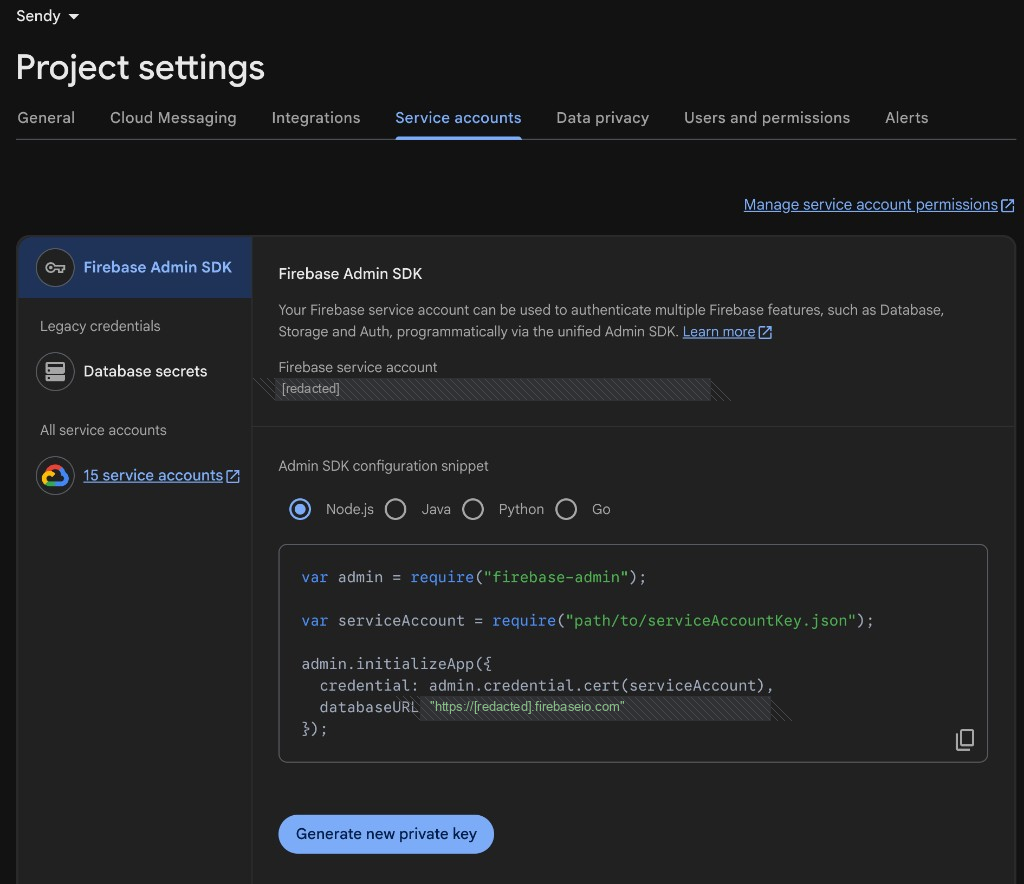Select the Java radio button
Viewport: 1024px width, 884px height.
point(396,509)
